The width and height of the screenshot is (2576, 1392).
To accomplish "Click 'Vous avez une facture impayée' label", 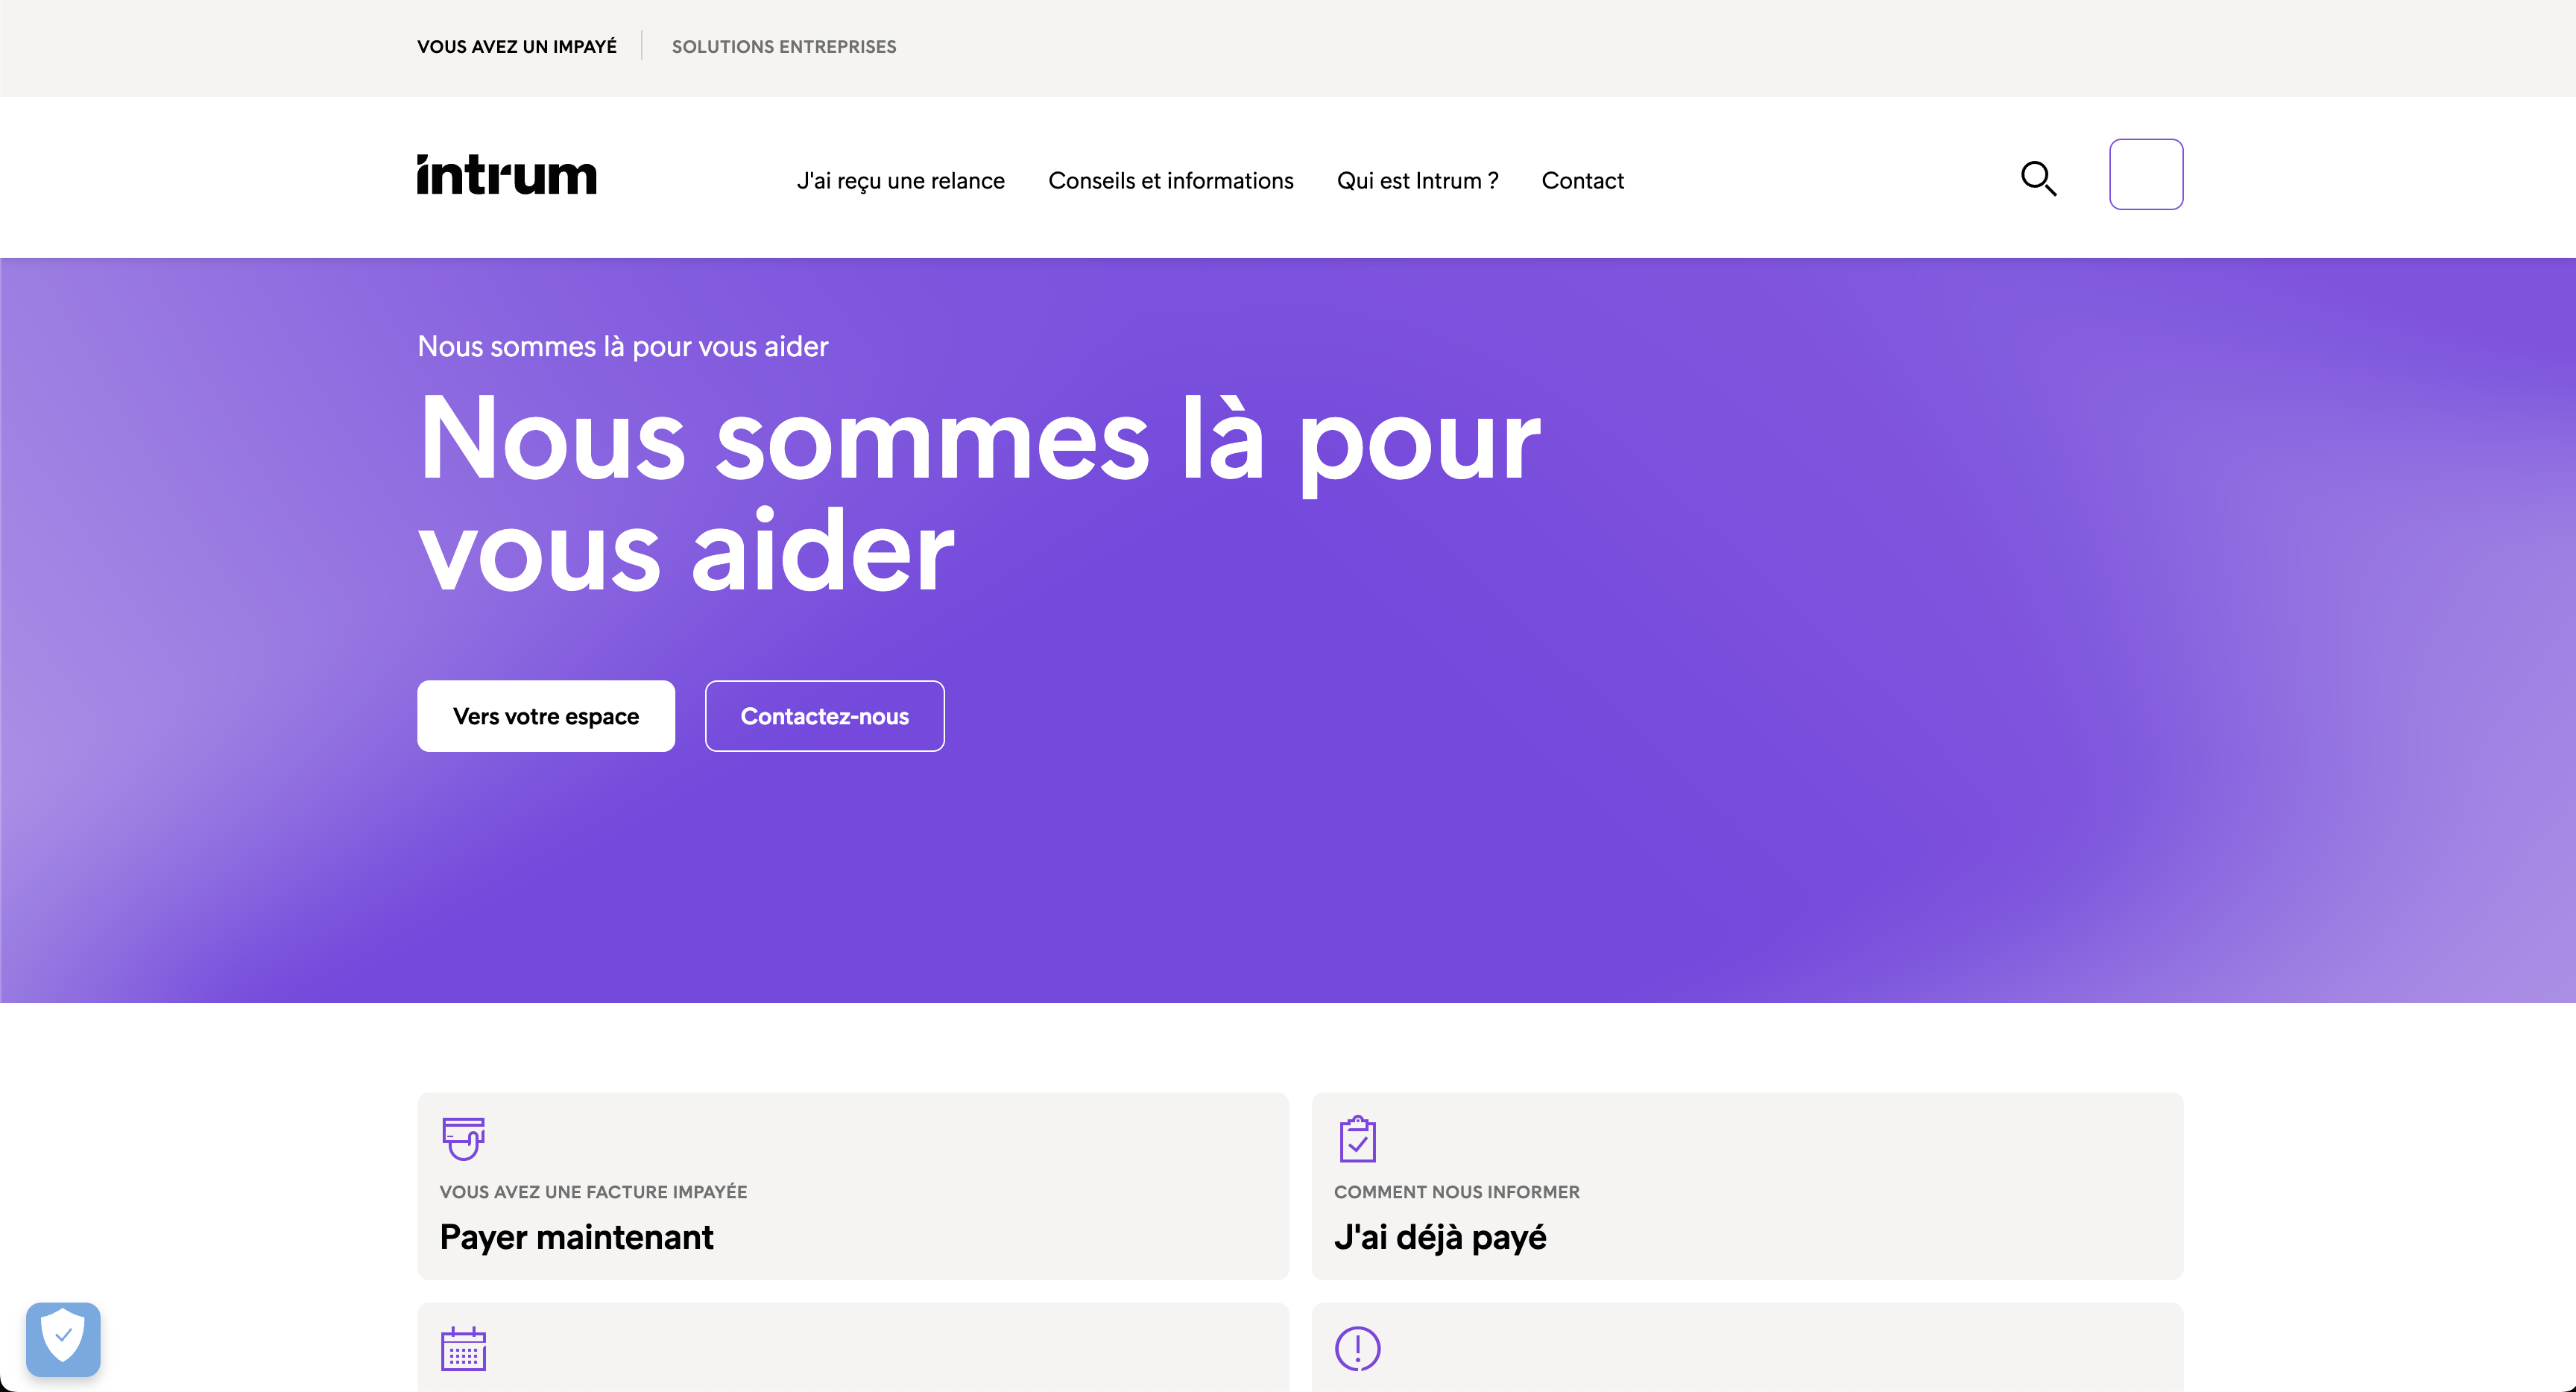I will click(x=593, y=1192).
